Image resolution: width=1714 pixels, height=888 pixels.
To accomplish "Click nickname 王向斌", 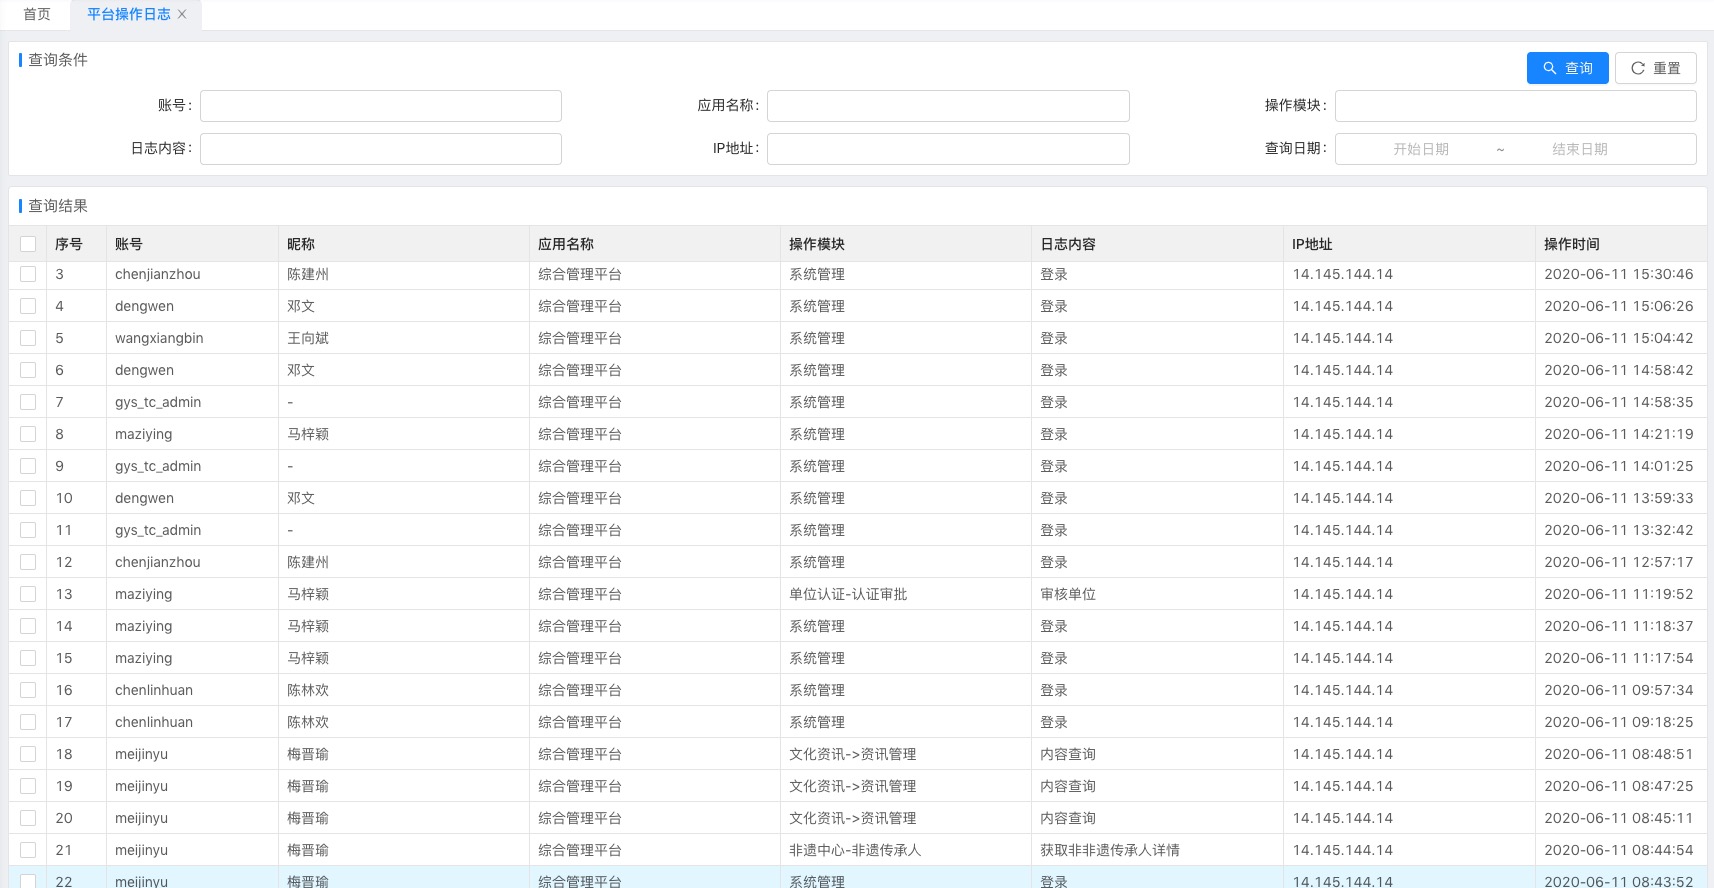I will pos(308,338).
